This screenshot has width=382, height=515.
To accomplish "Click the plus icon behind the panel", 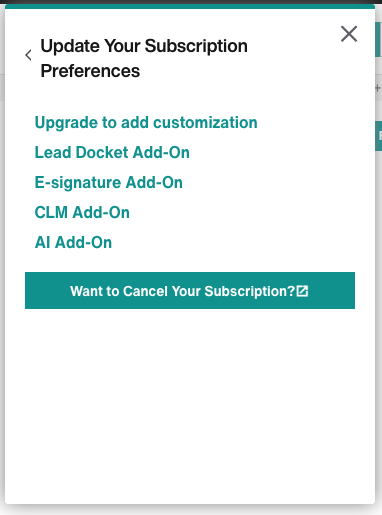I will (x=378, y=88).
